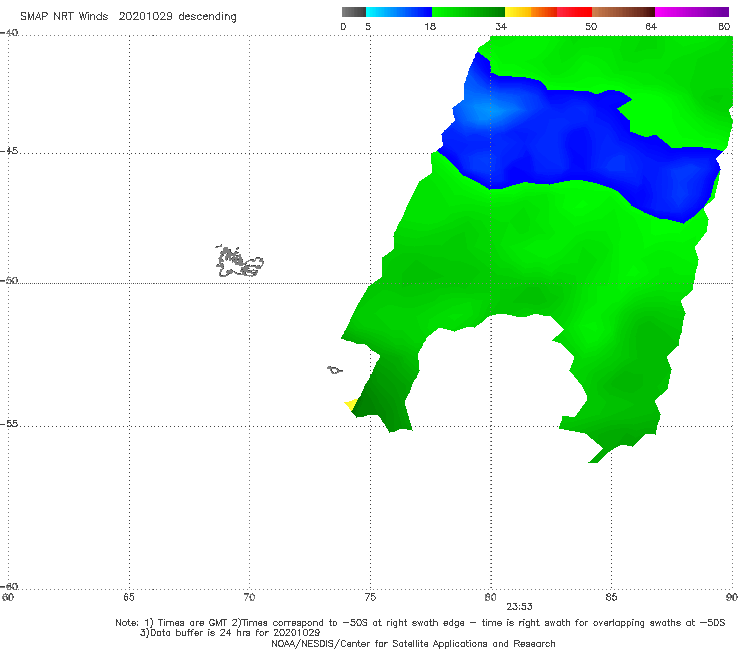Click the color bar label '18'

[x=430, y=26]
